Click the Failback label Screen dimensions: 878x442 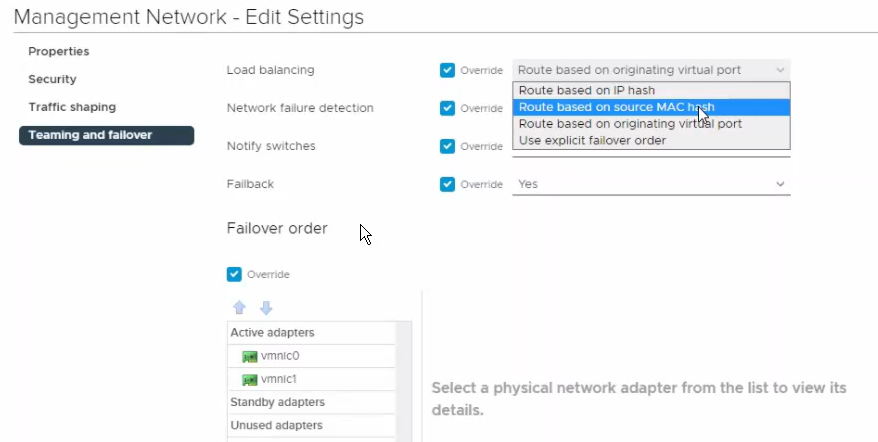point(250,184)
